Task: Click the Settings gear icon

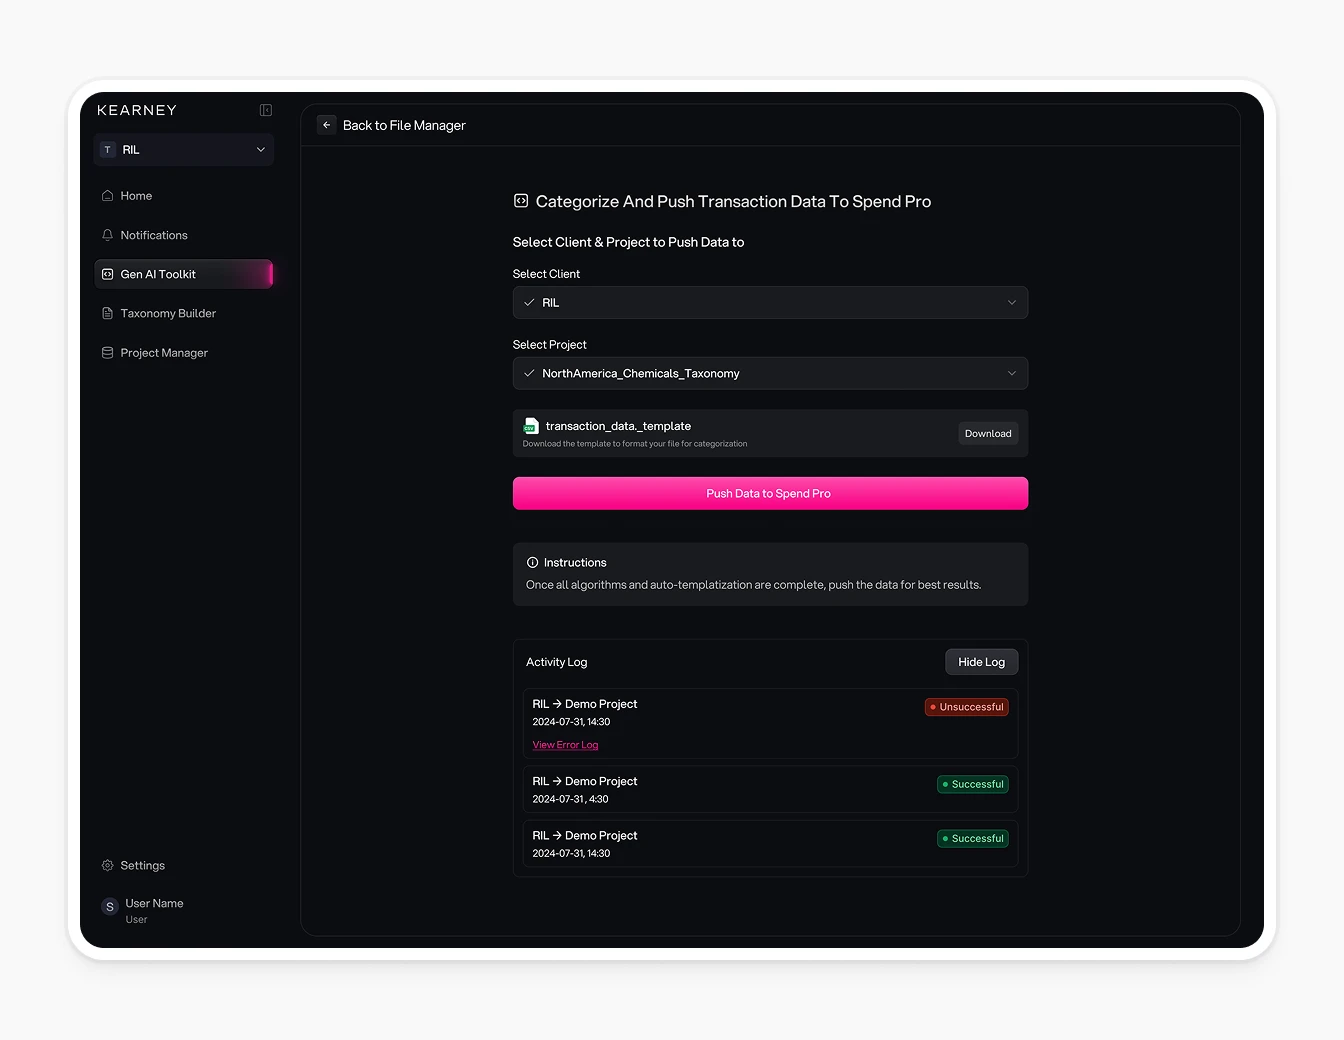Action: click(107, 866)
